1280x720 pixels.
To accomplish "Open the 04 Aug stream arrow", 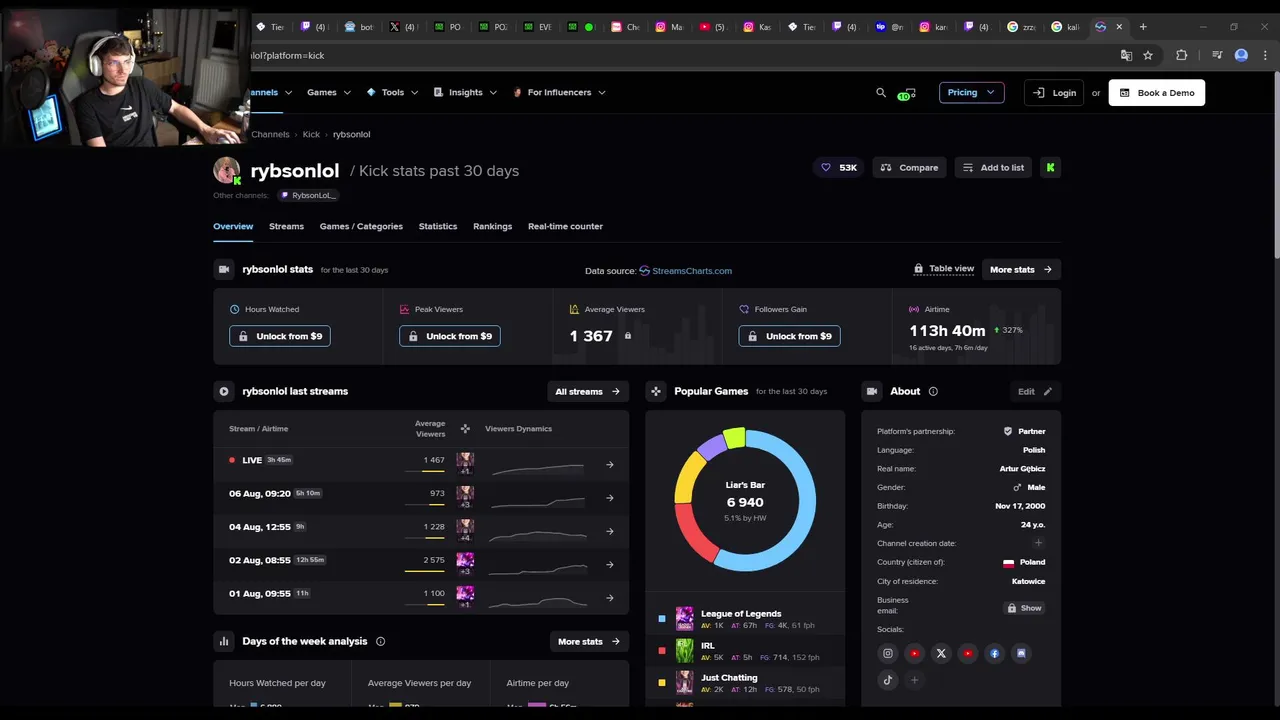I will (610, 531).
